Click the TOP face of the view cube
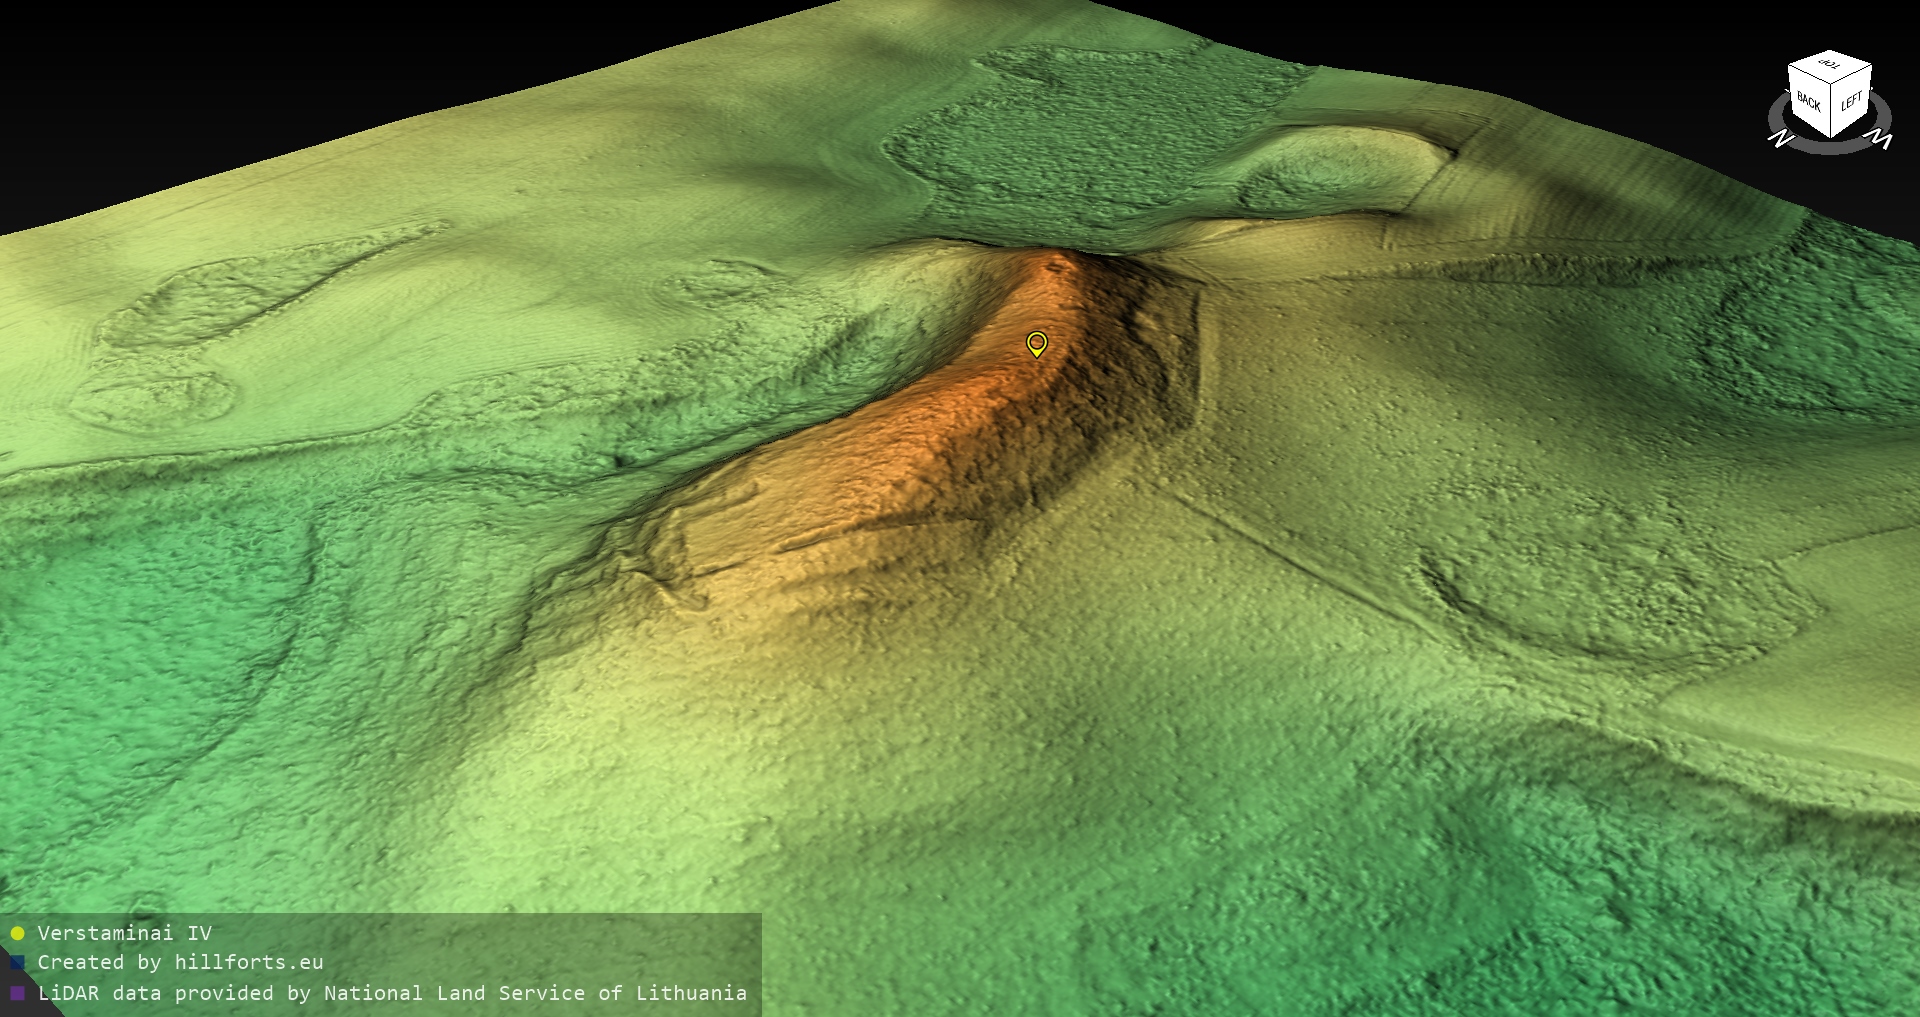The height and width of the screenshot is (1017, 1920). 1830,65
